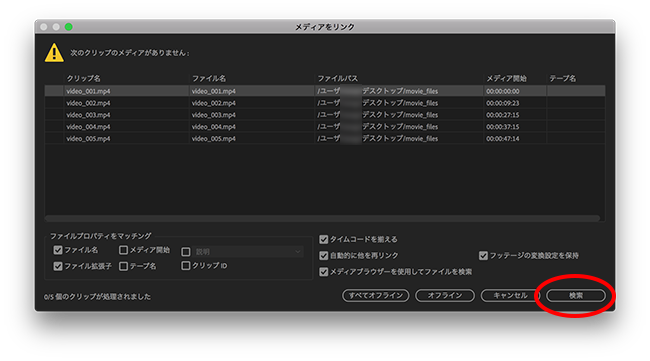This screenshot has width=650, height=361.
Task: Select clip row video_003.mp4
Action: 325,115
